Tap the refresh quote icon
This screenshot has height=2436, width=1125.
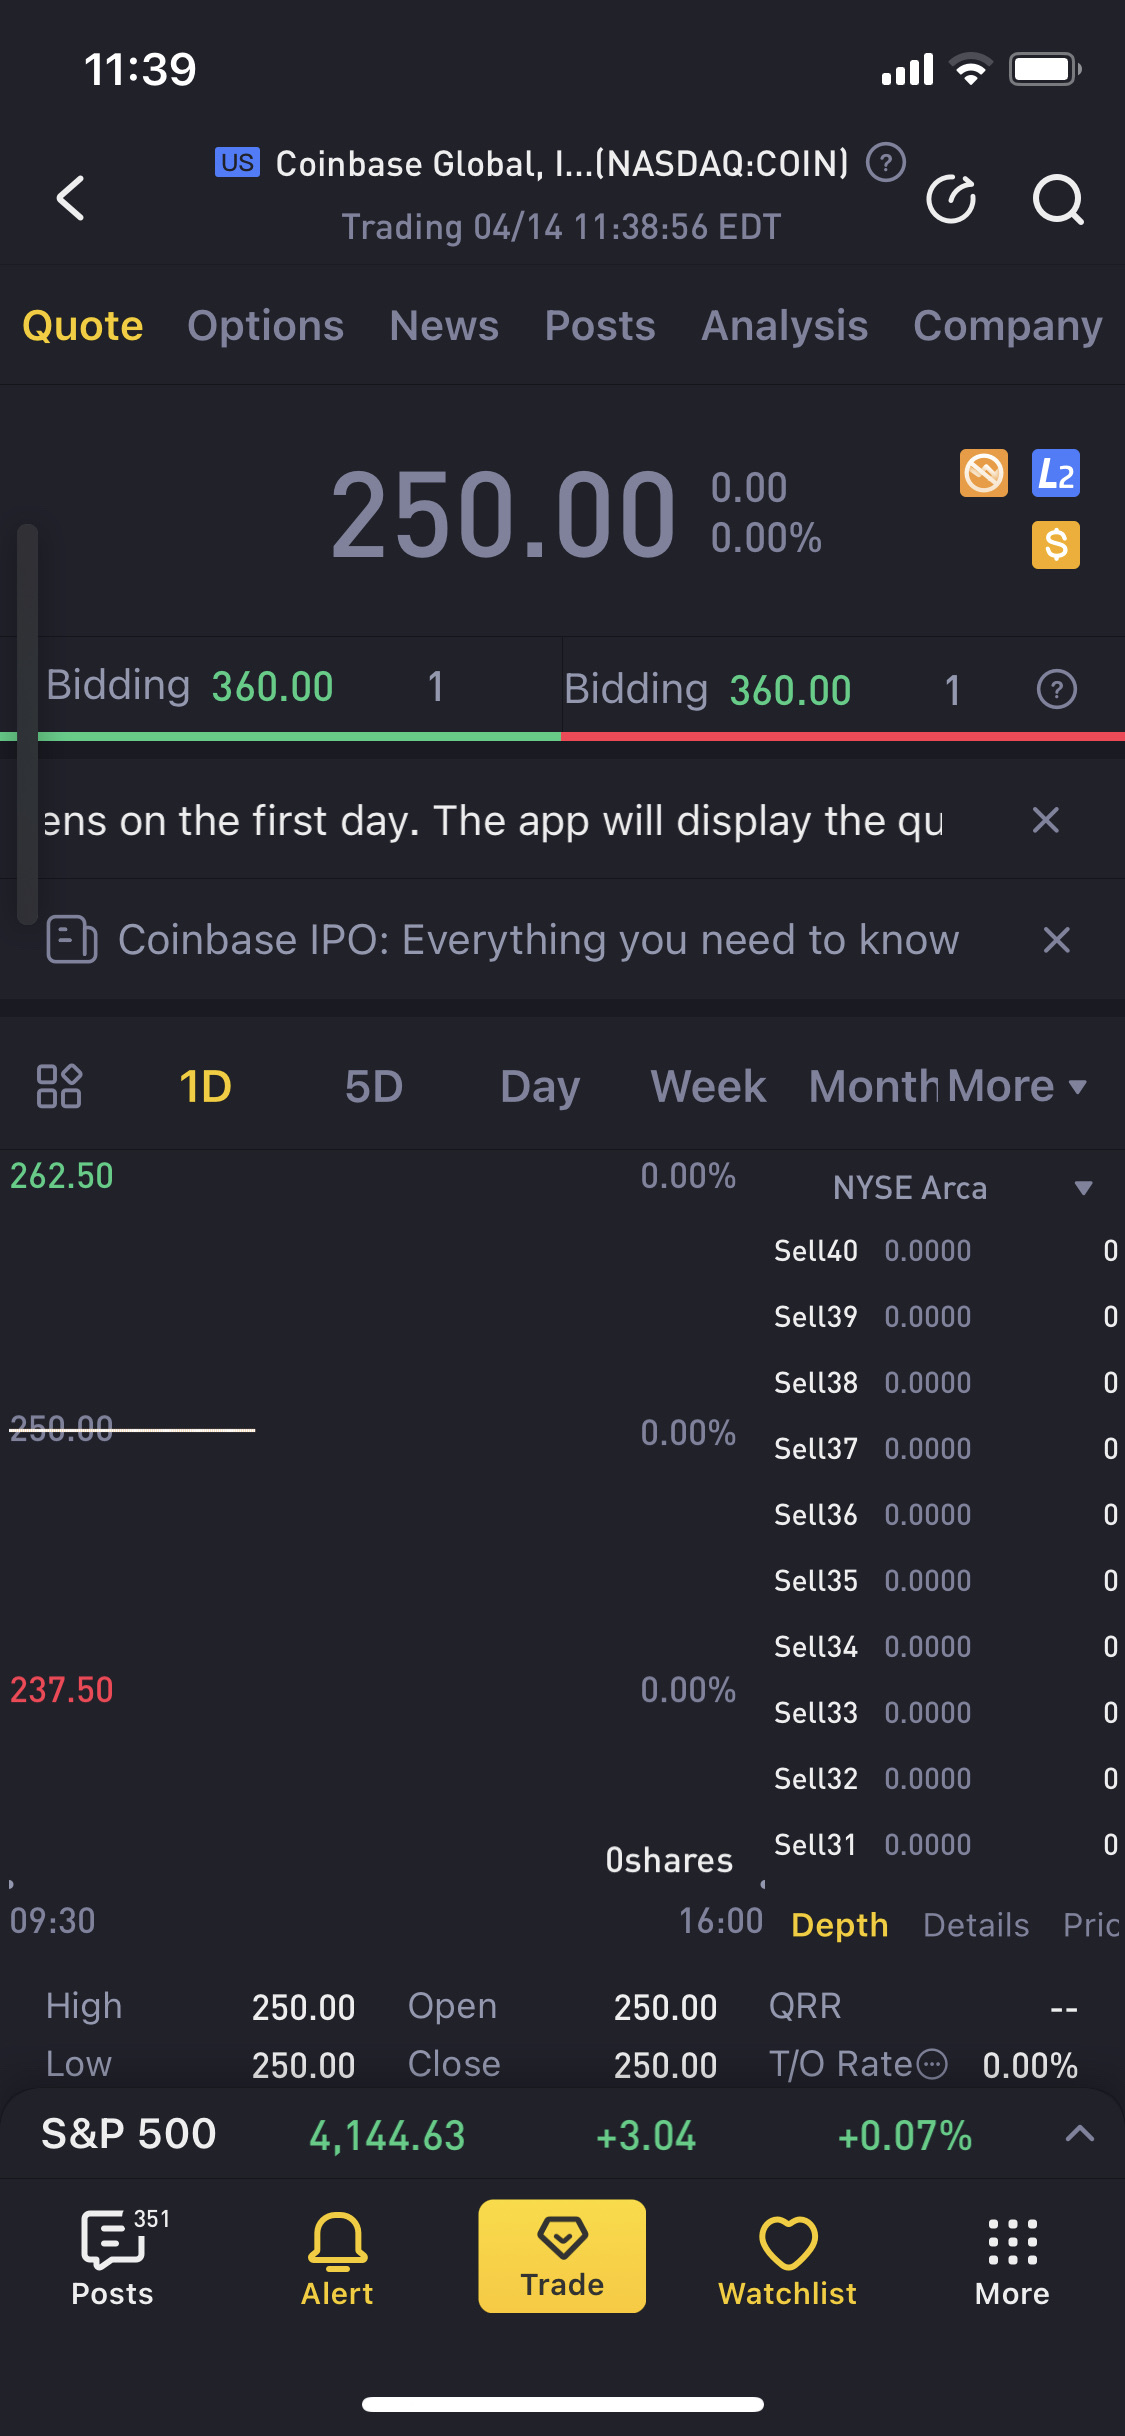(950, 199)
